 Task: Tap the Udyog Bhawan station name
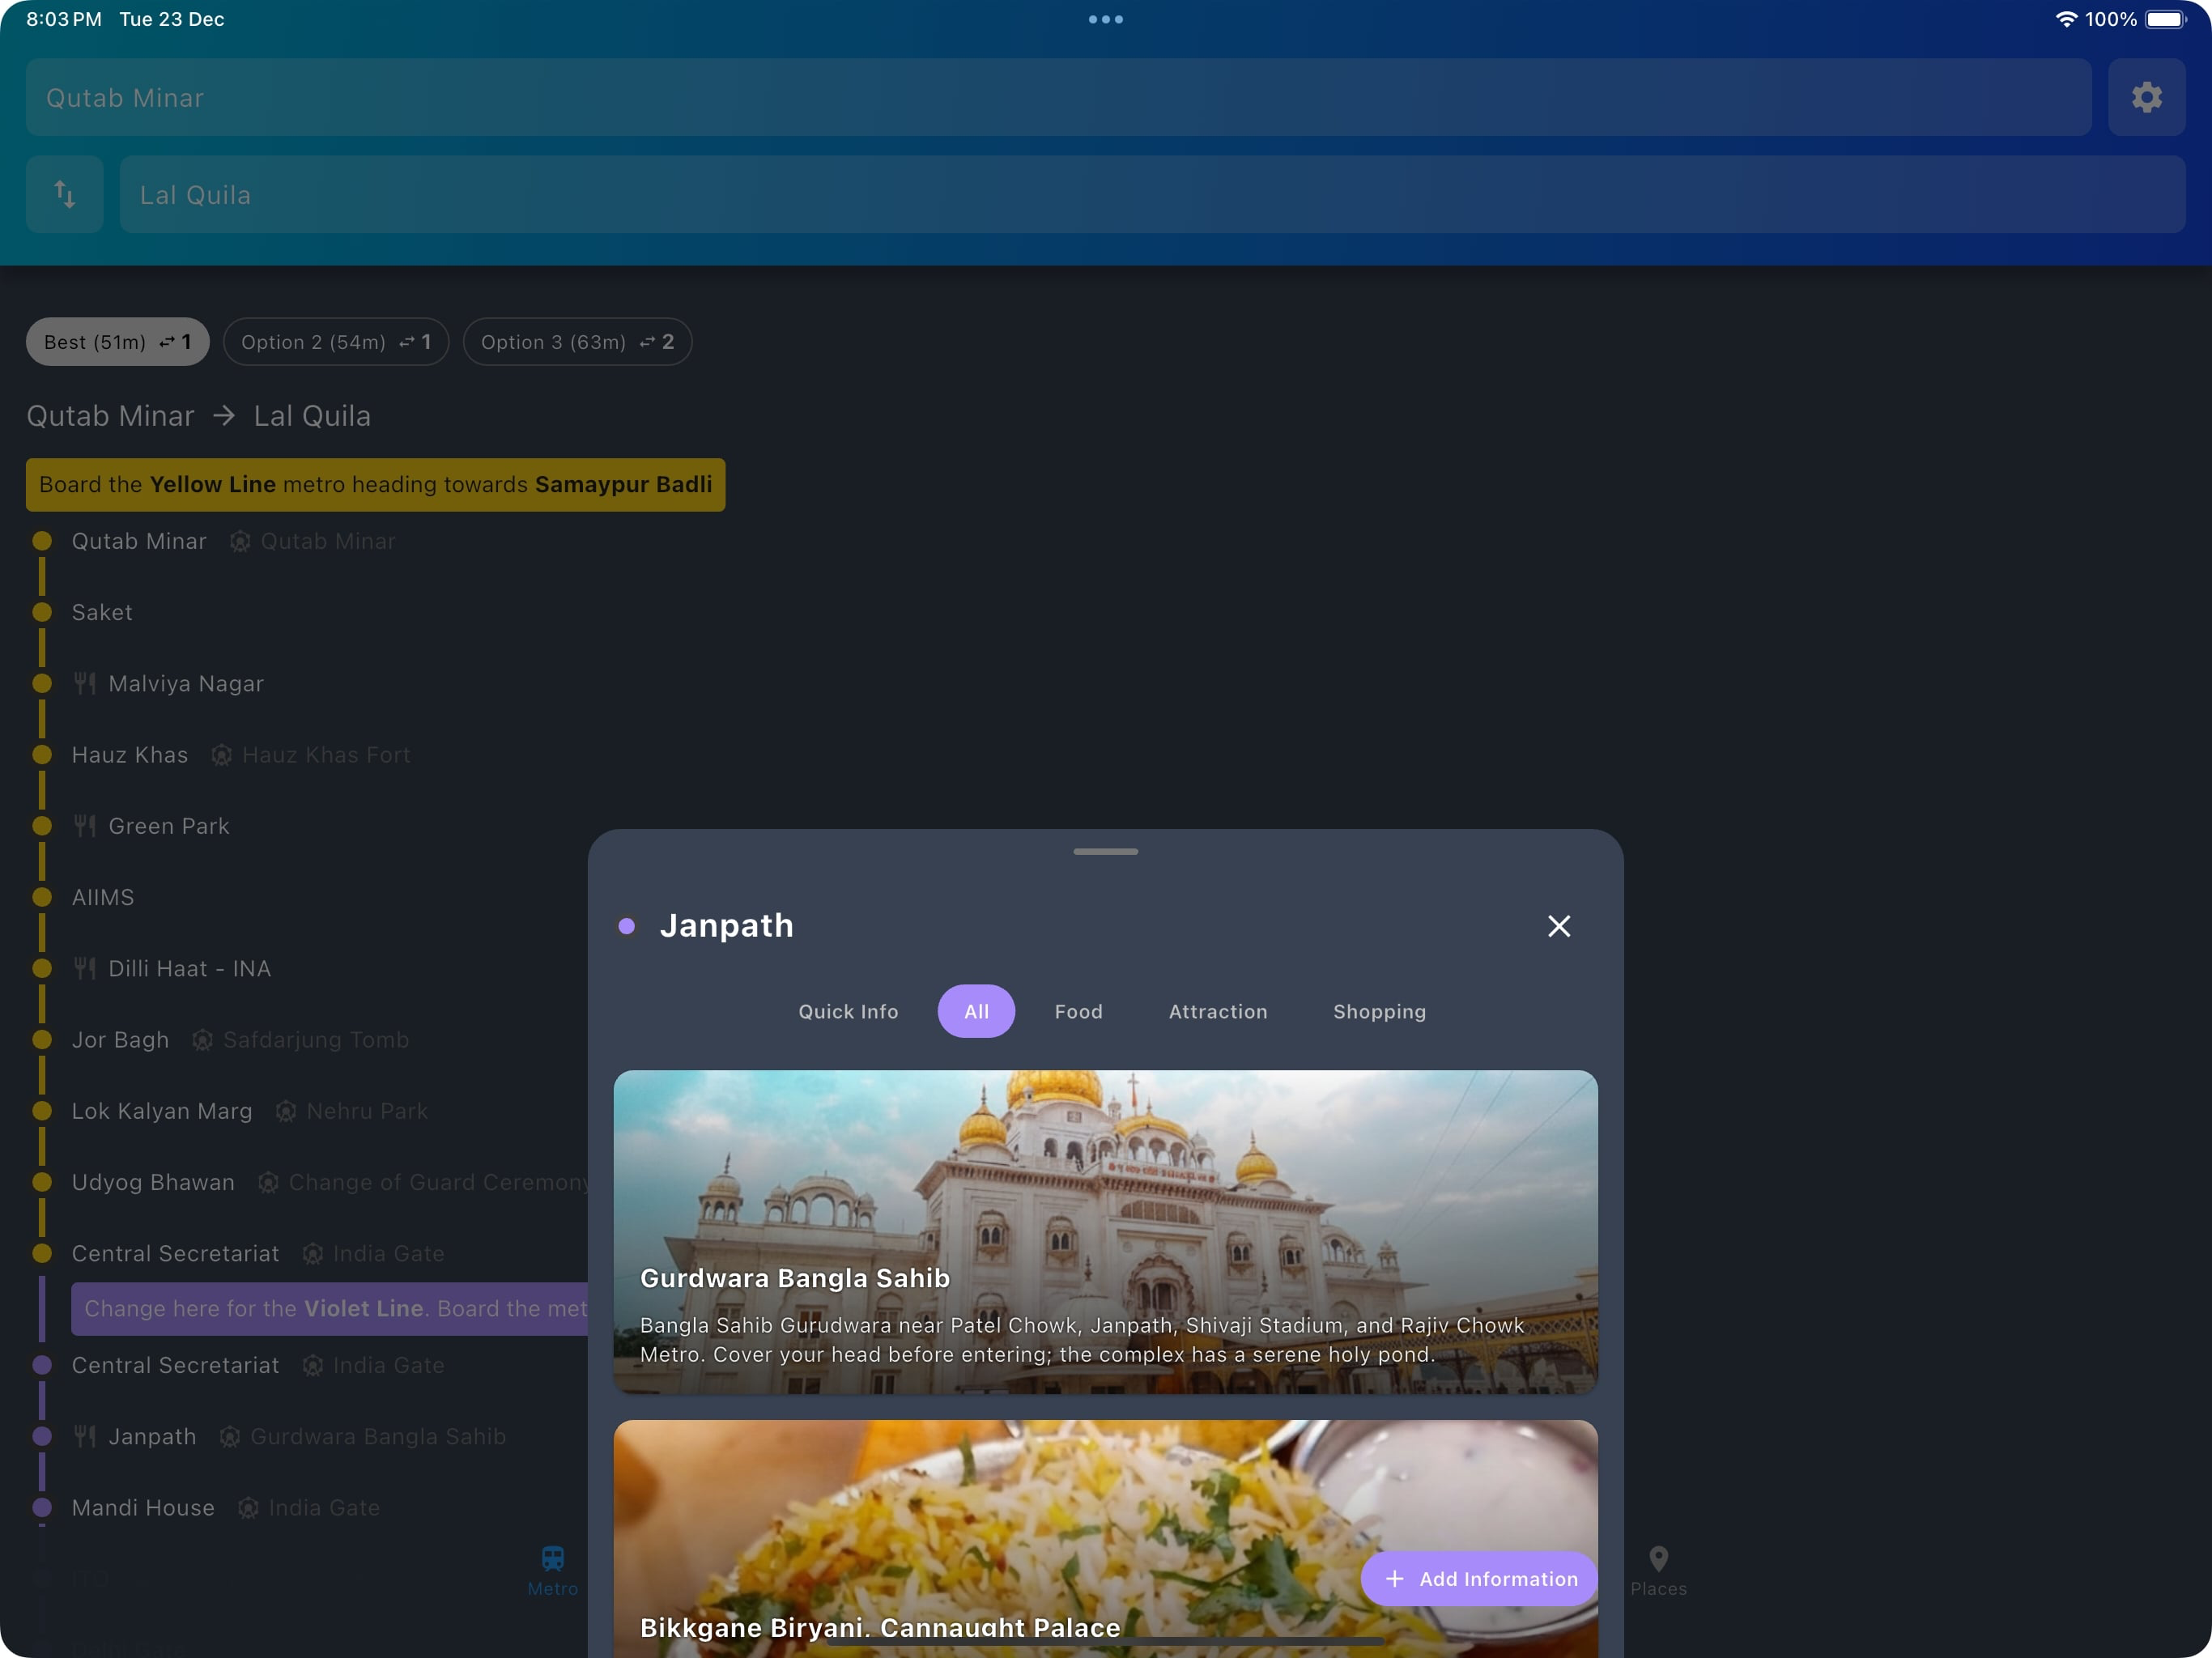153,1183
